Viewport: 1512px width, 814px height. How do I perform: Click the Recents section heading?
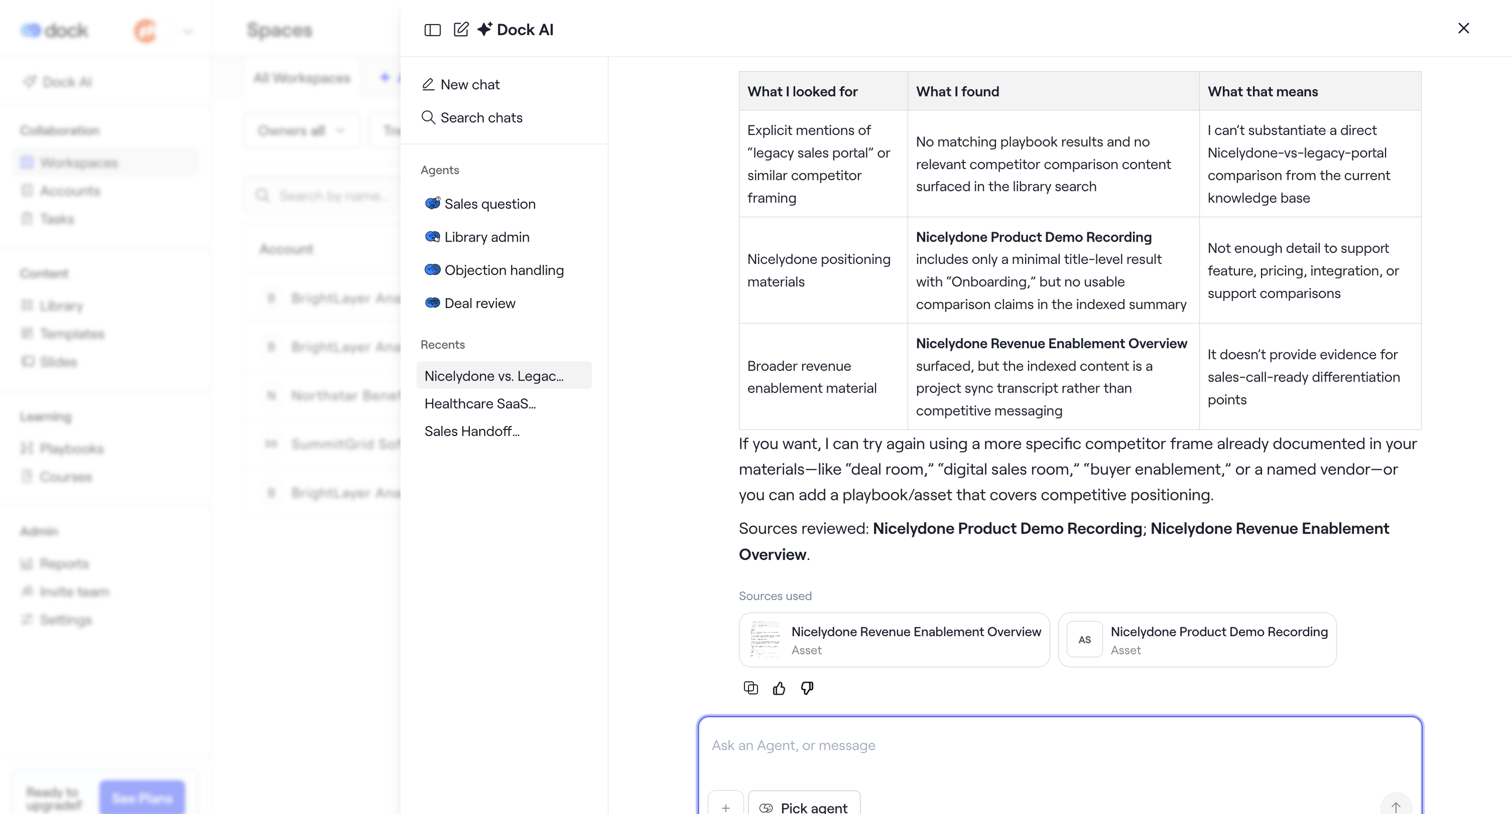pyautogui.click(x=443, y=345)
